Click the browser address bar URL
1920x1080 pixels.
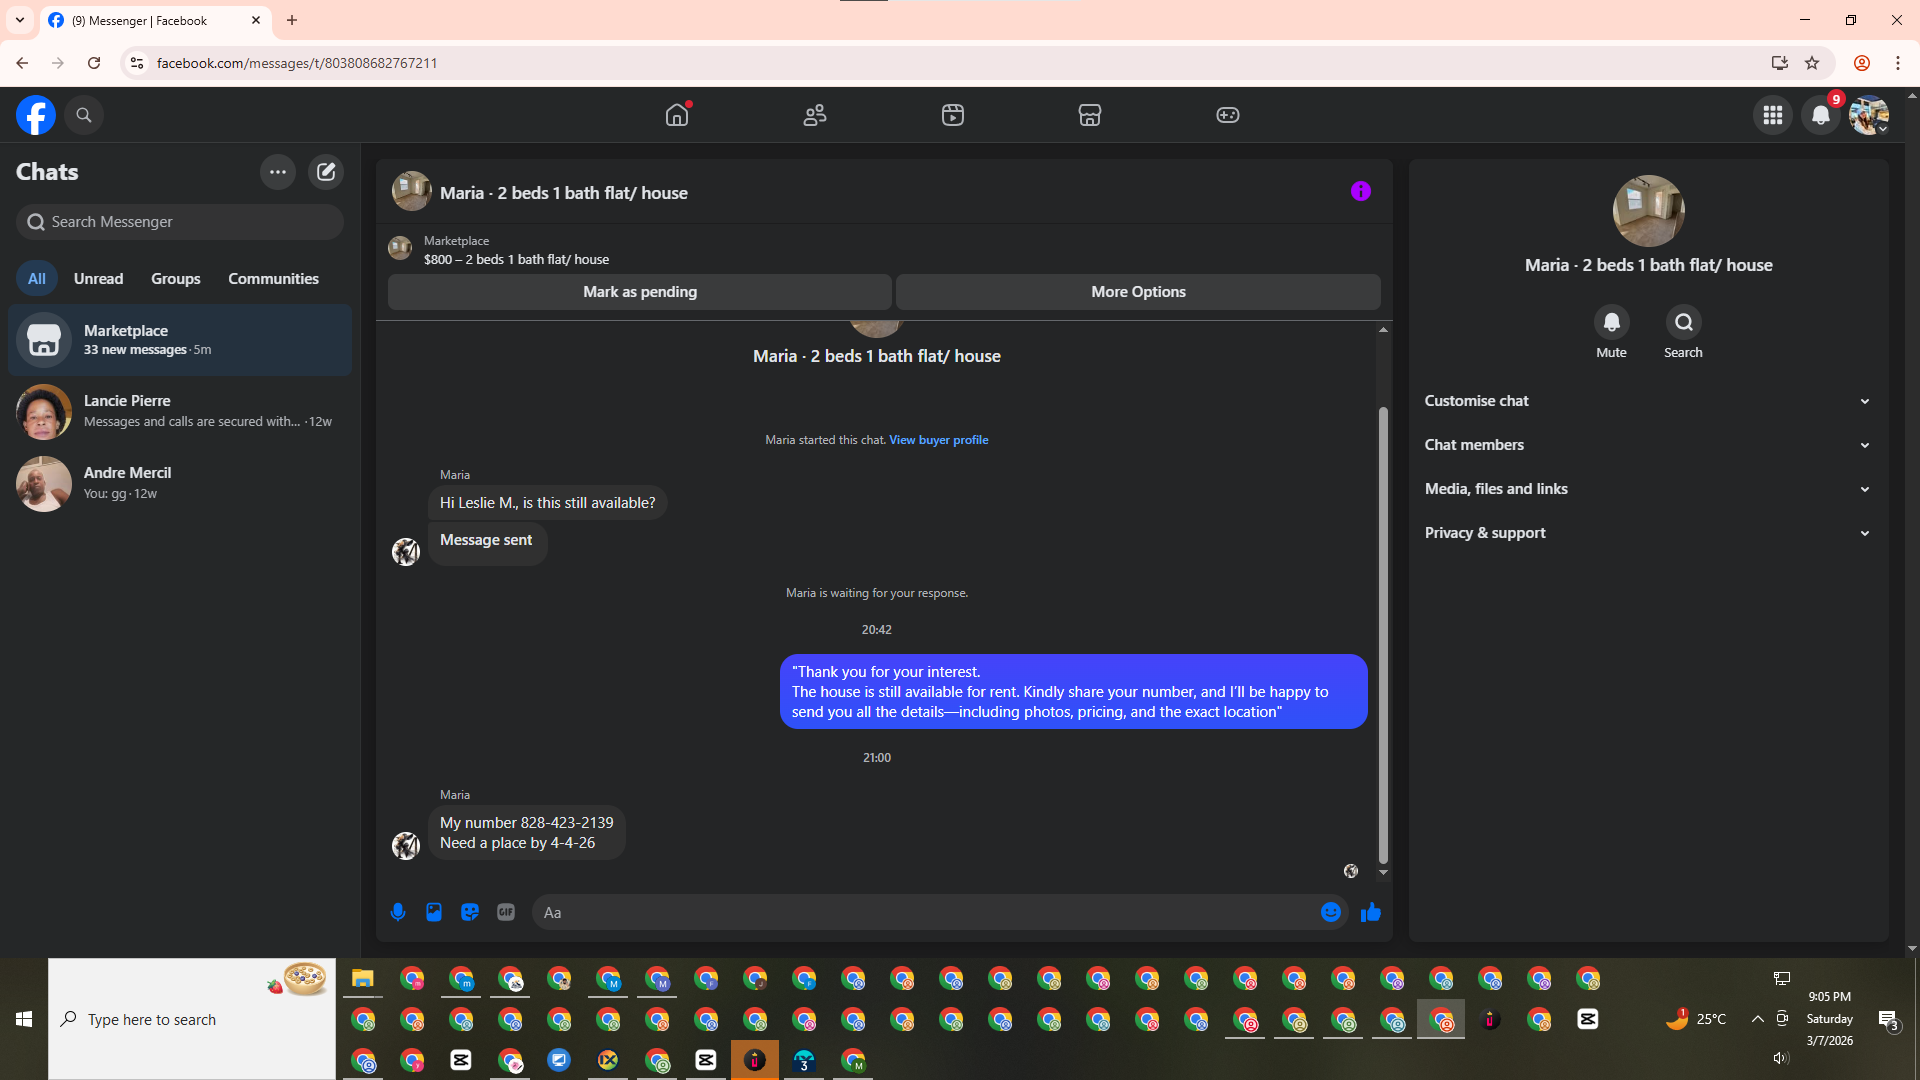point(297,63)
